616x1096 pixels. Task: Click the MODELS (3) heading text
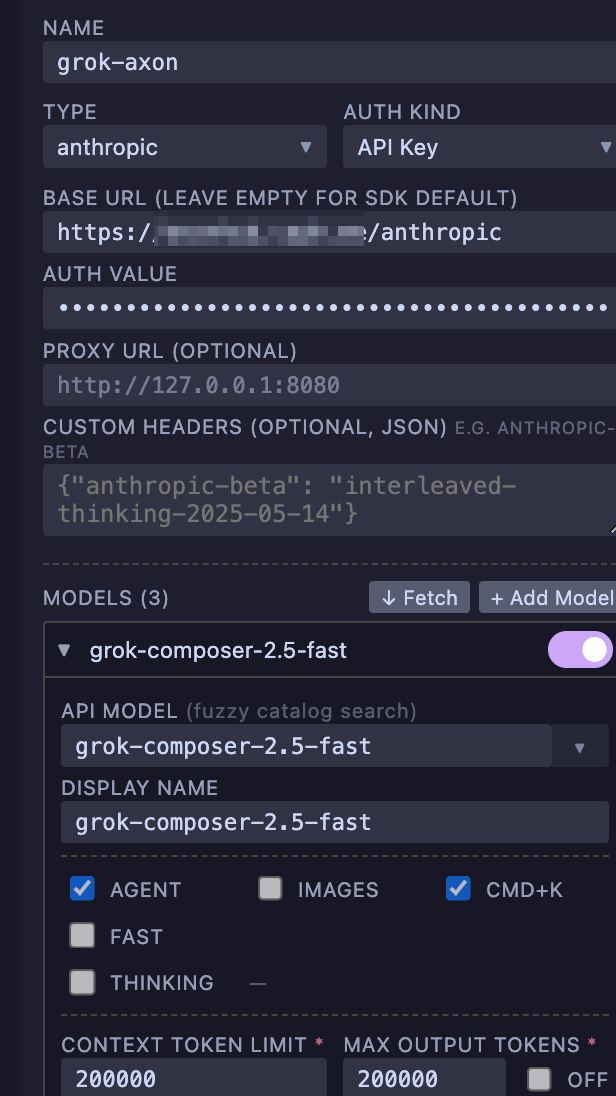click(x=106, y=598)
